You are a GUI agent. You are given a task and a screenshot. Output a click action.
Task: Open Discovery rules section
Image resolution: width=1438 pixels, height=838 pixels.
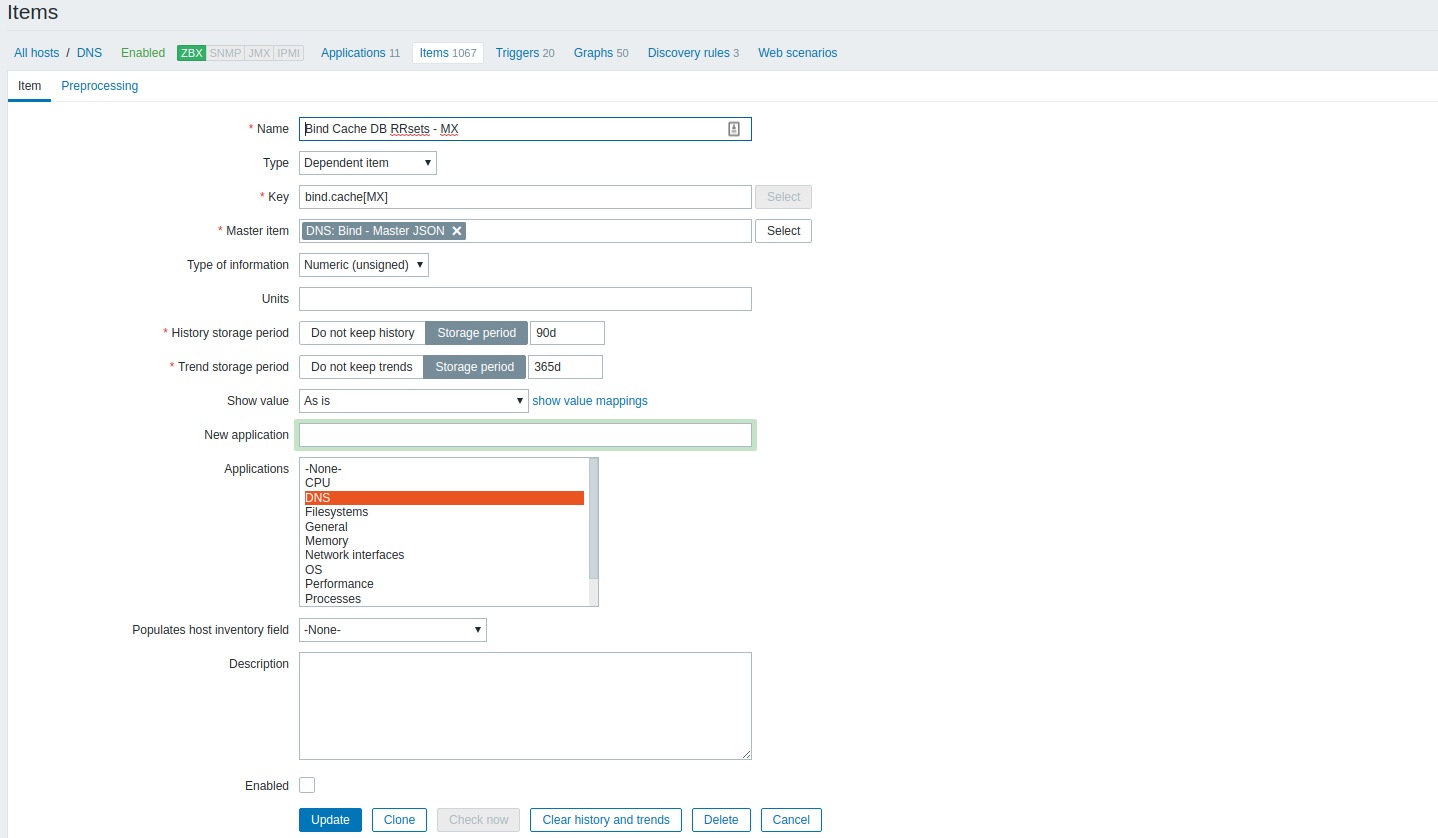click(x=693, y=53)
